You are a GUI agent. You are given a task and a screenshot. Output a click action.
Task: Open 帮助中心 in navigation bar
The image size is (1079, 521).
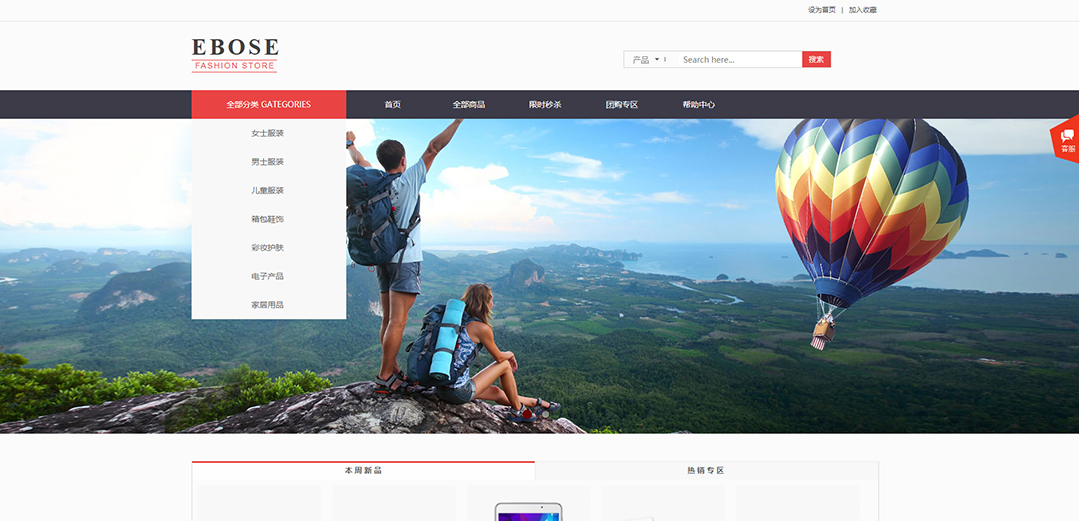tap(698, 105)
